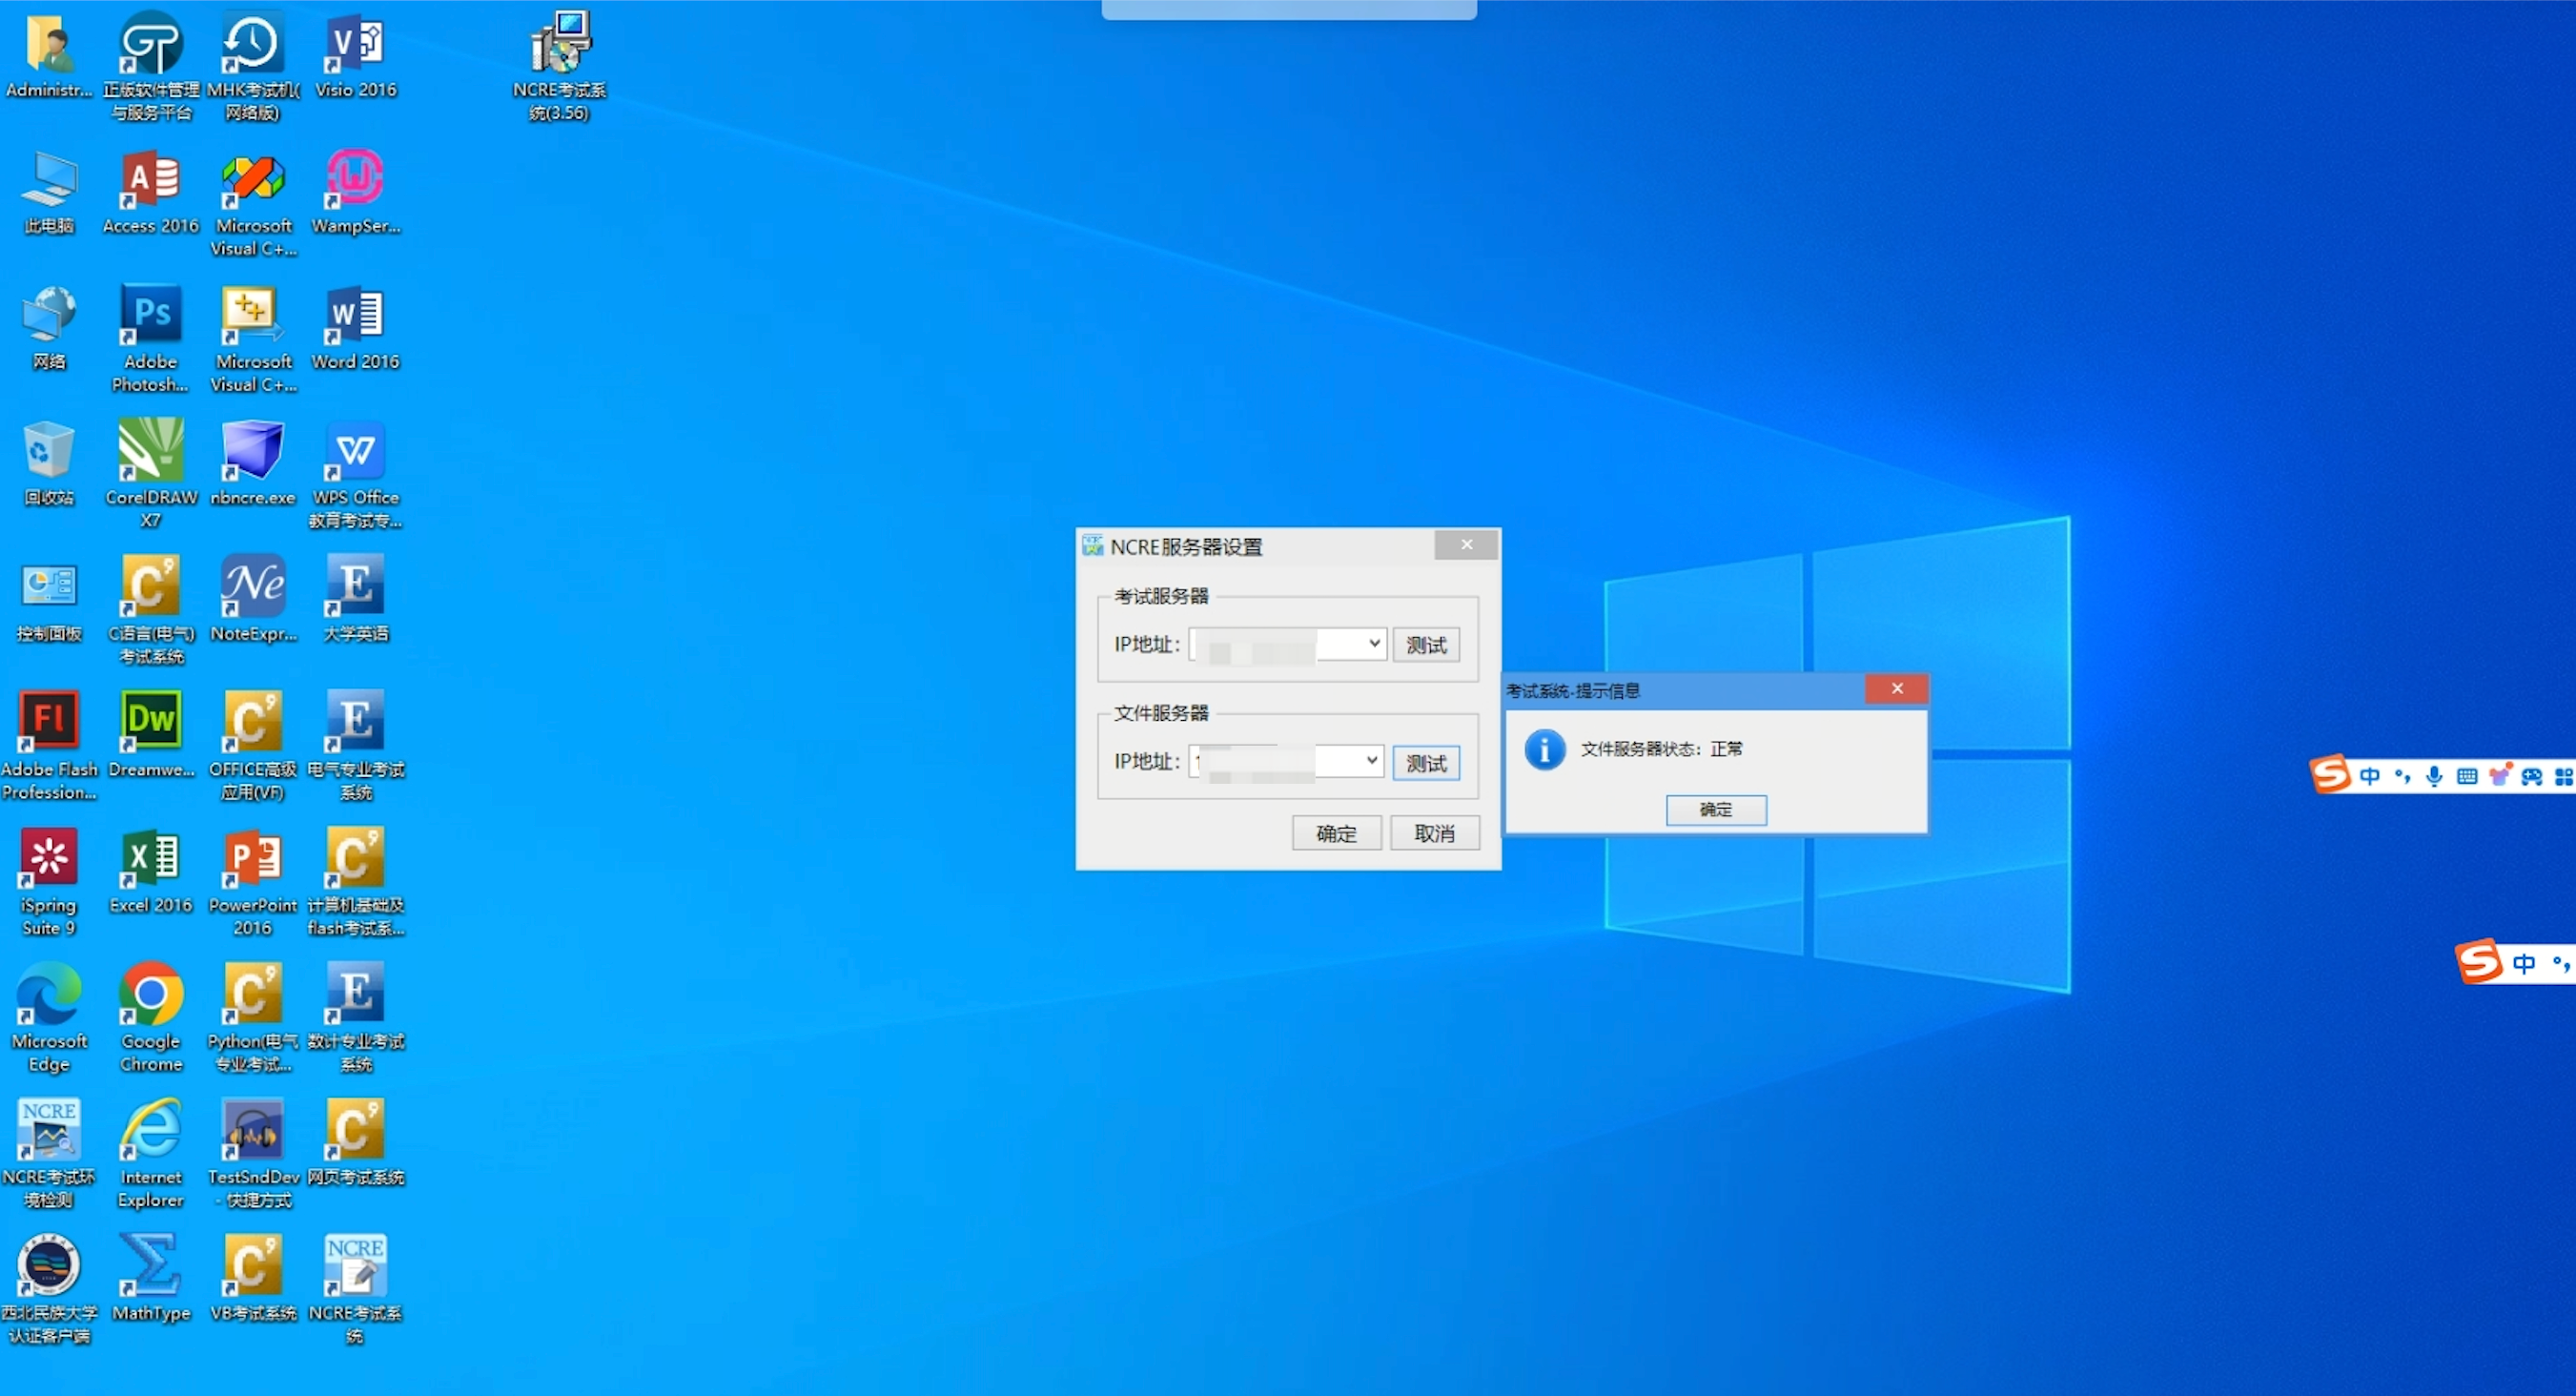Screen dimensions: 2576x1396
Task: Select the 网络 desktop icon
Action: tap(49, 328)
